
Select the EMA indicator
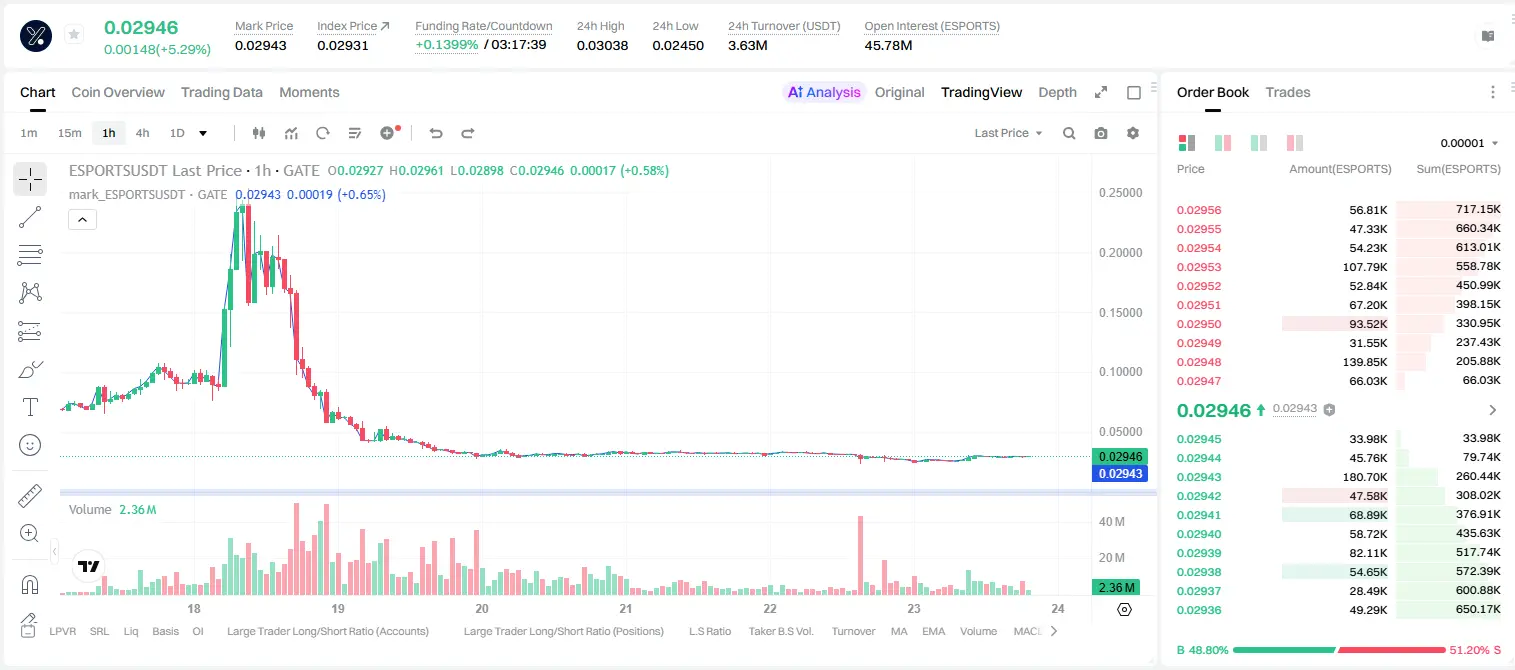933,631
